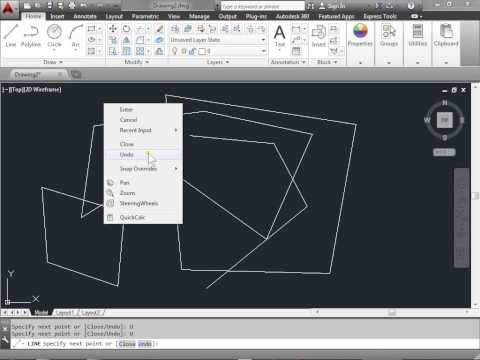Select the Linear dimension tool

[x=296, y=29]
